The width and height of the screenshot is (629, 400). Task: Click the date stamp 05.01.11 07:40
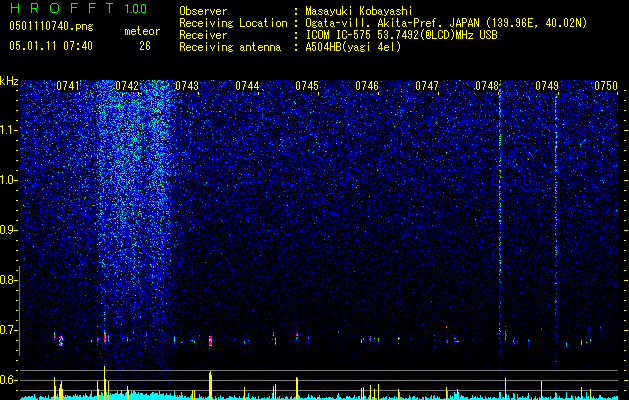click(x=51, y=46)
